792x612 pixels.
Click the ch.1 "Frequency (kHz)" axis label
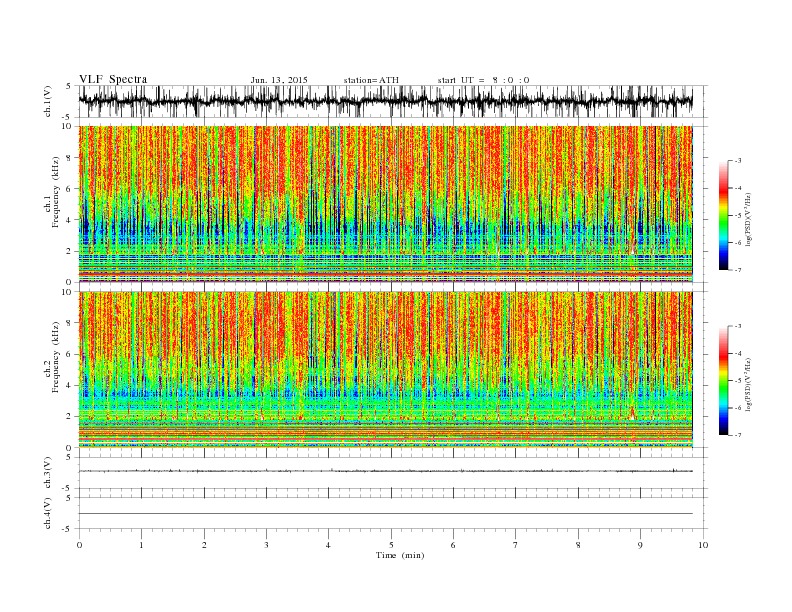click(x=56, y=192)
